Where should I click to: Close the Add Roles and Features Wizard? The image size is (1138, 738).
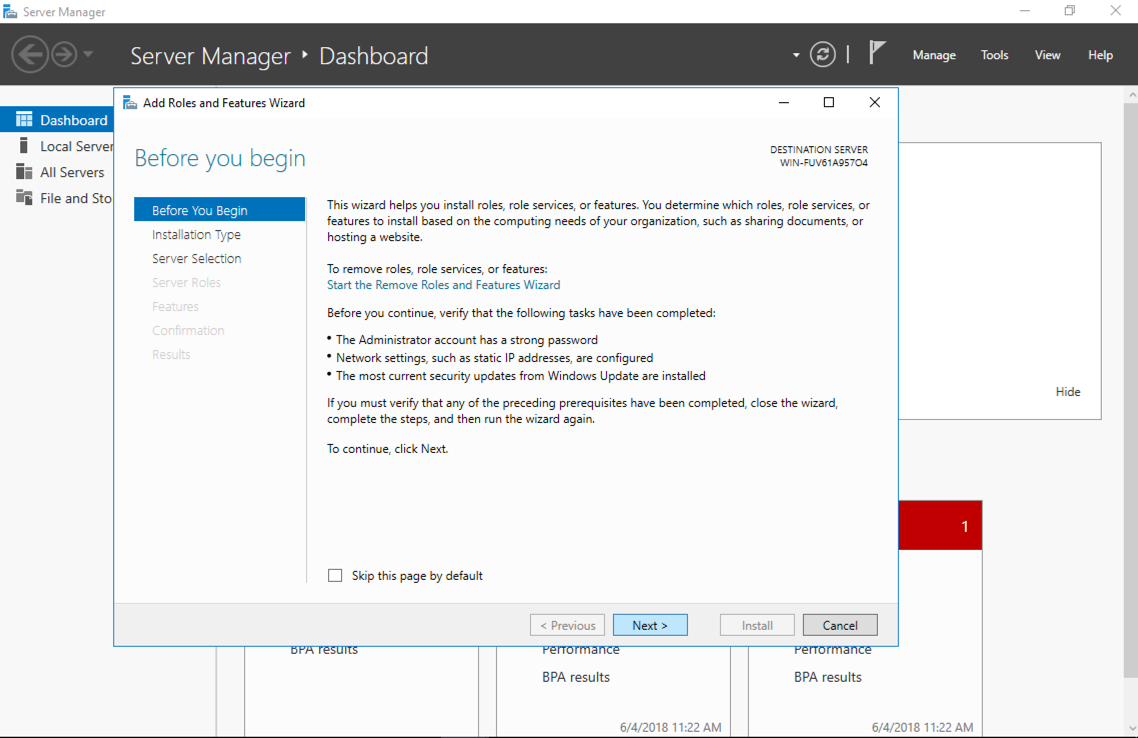pos(875,102)
